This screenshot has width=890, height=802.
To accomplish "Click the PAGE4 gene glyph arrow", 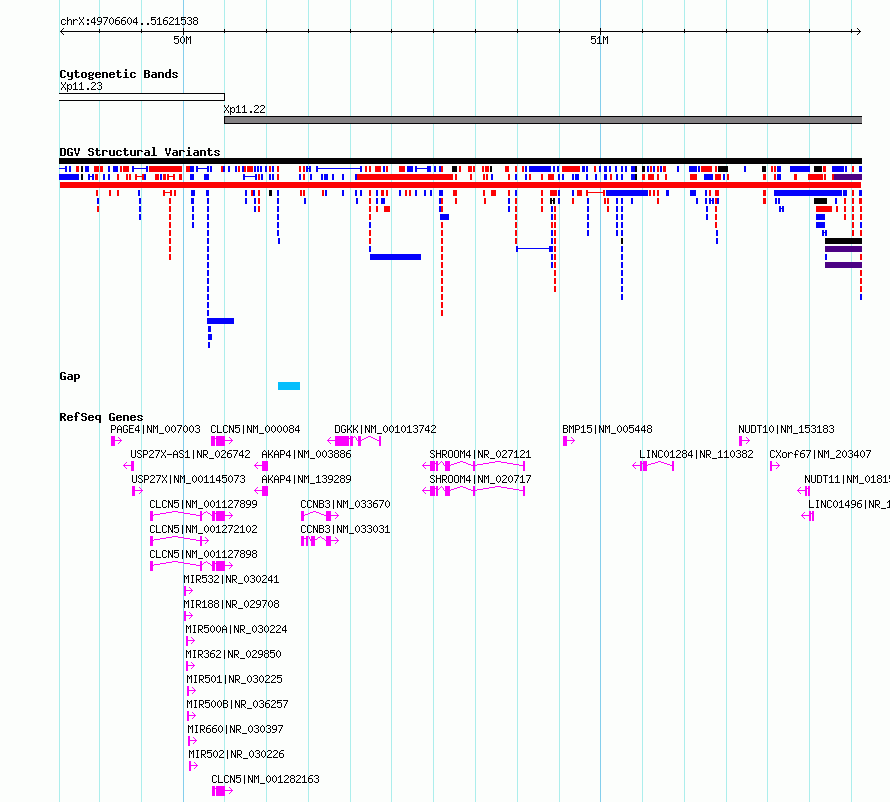I will (116, 441).
